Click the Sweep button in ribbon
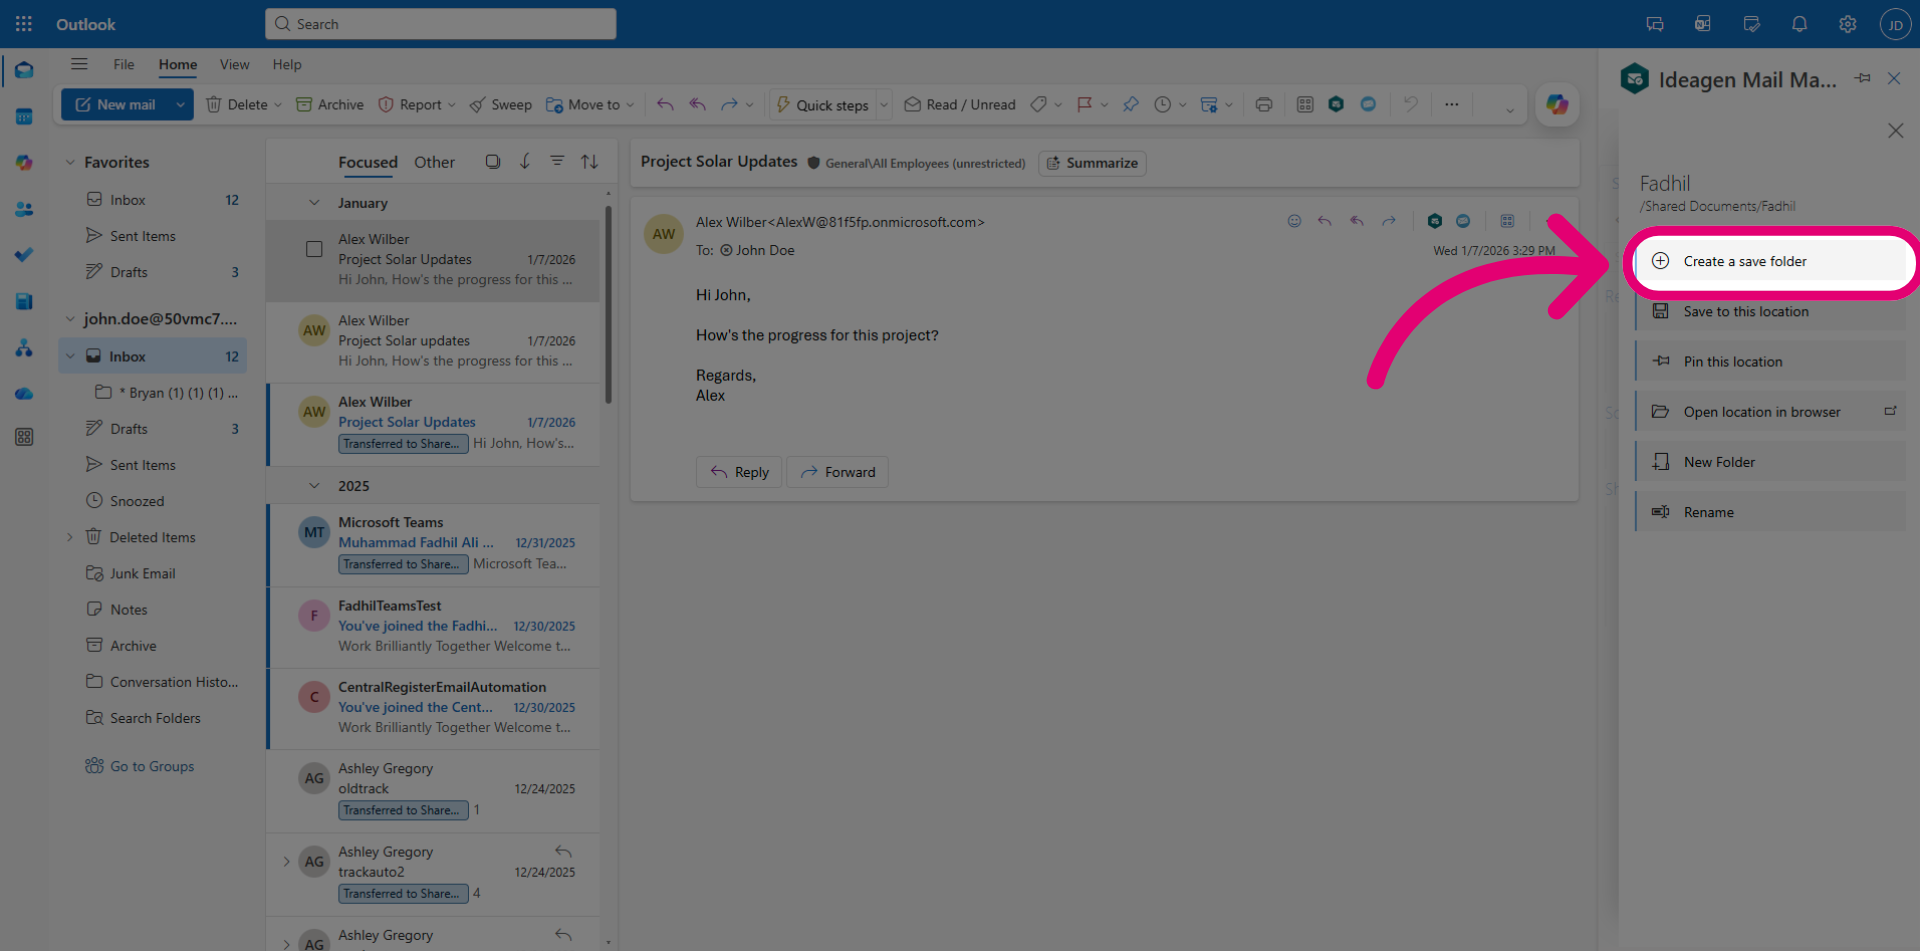The image size is (1920, 951). [500, 104]
